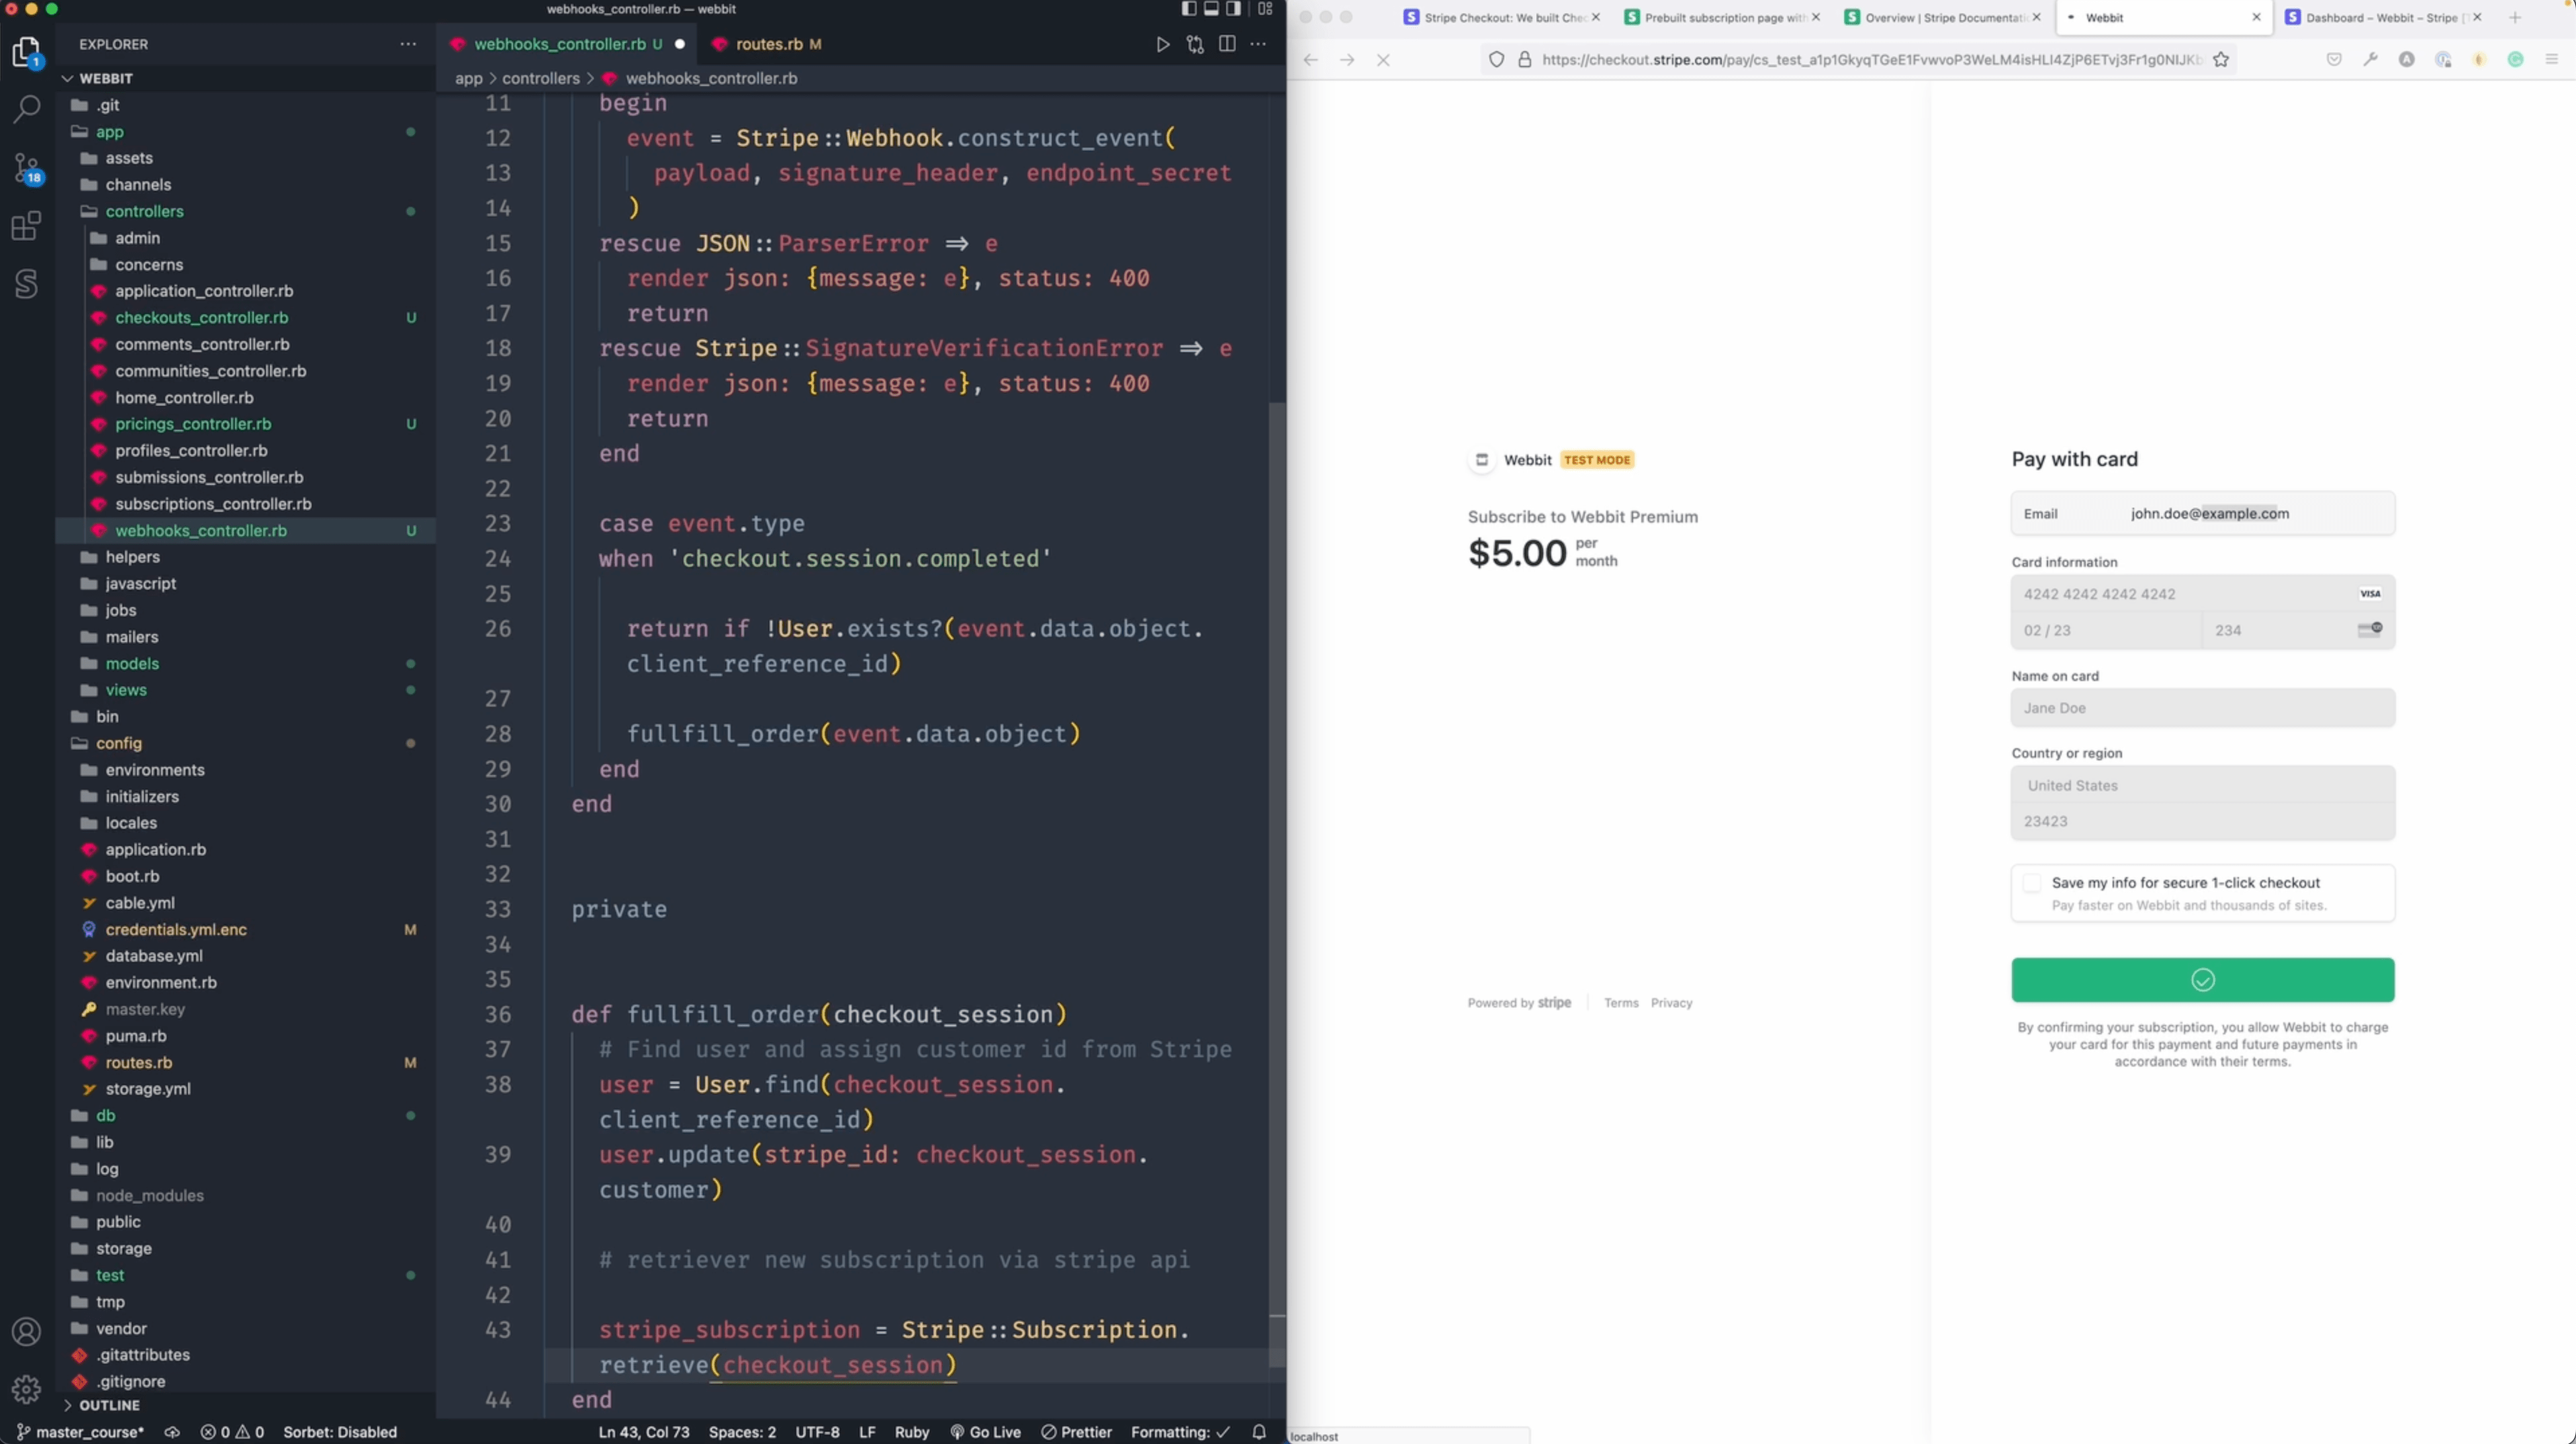Click Sorbet: Disabled status entry
Screen dimensions: 2576x1444
point(340,1432)
